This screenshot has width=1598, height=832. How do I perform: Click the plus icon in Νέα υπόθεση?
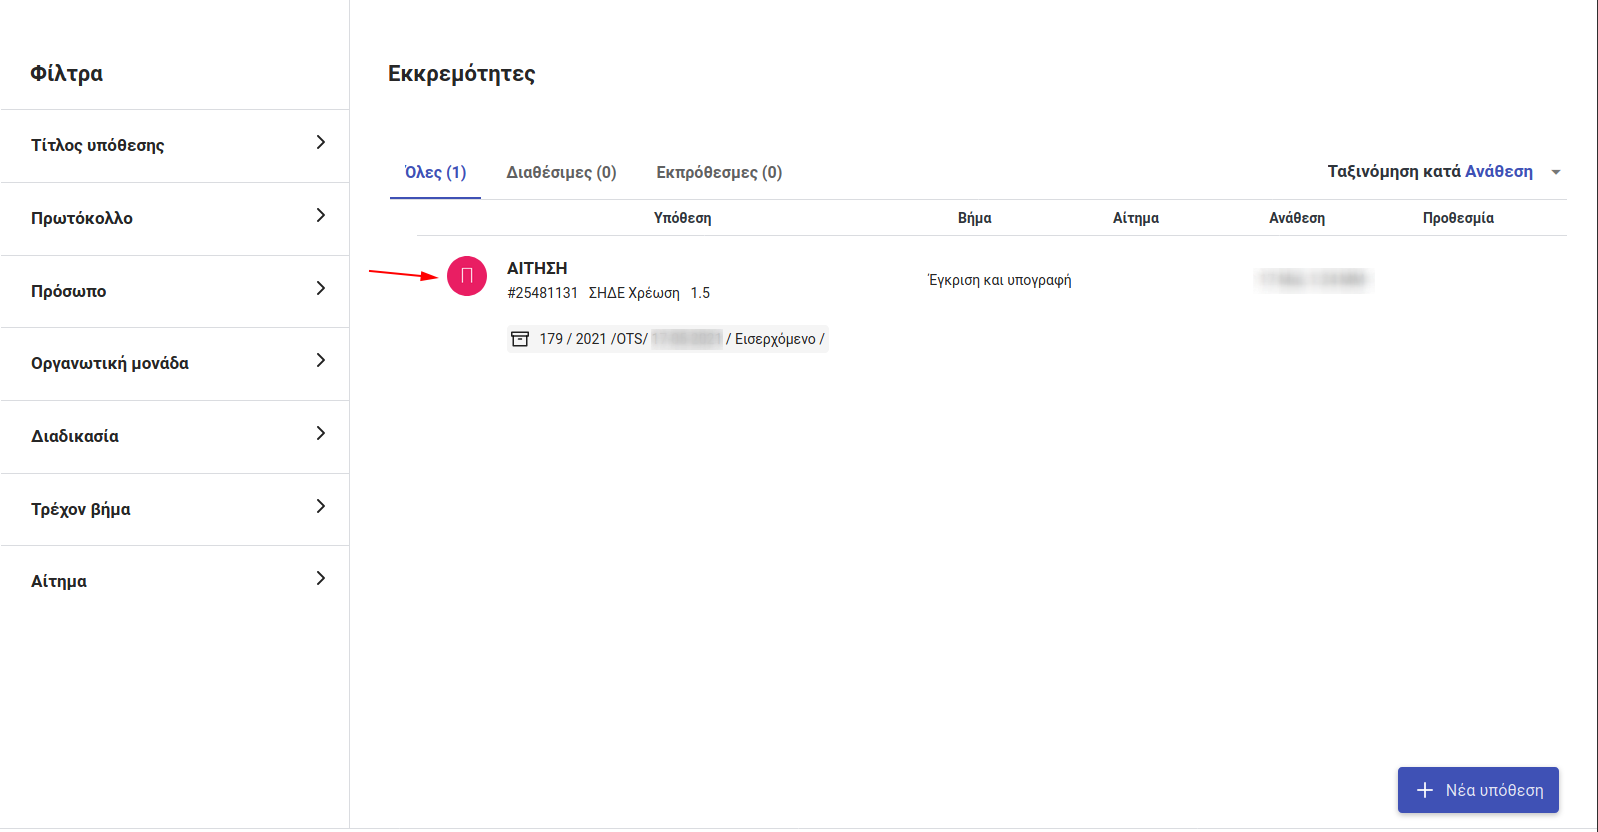(x=1425, y=790)
